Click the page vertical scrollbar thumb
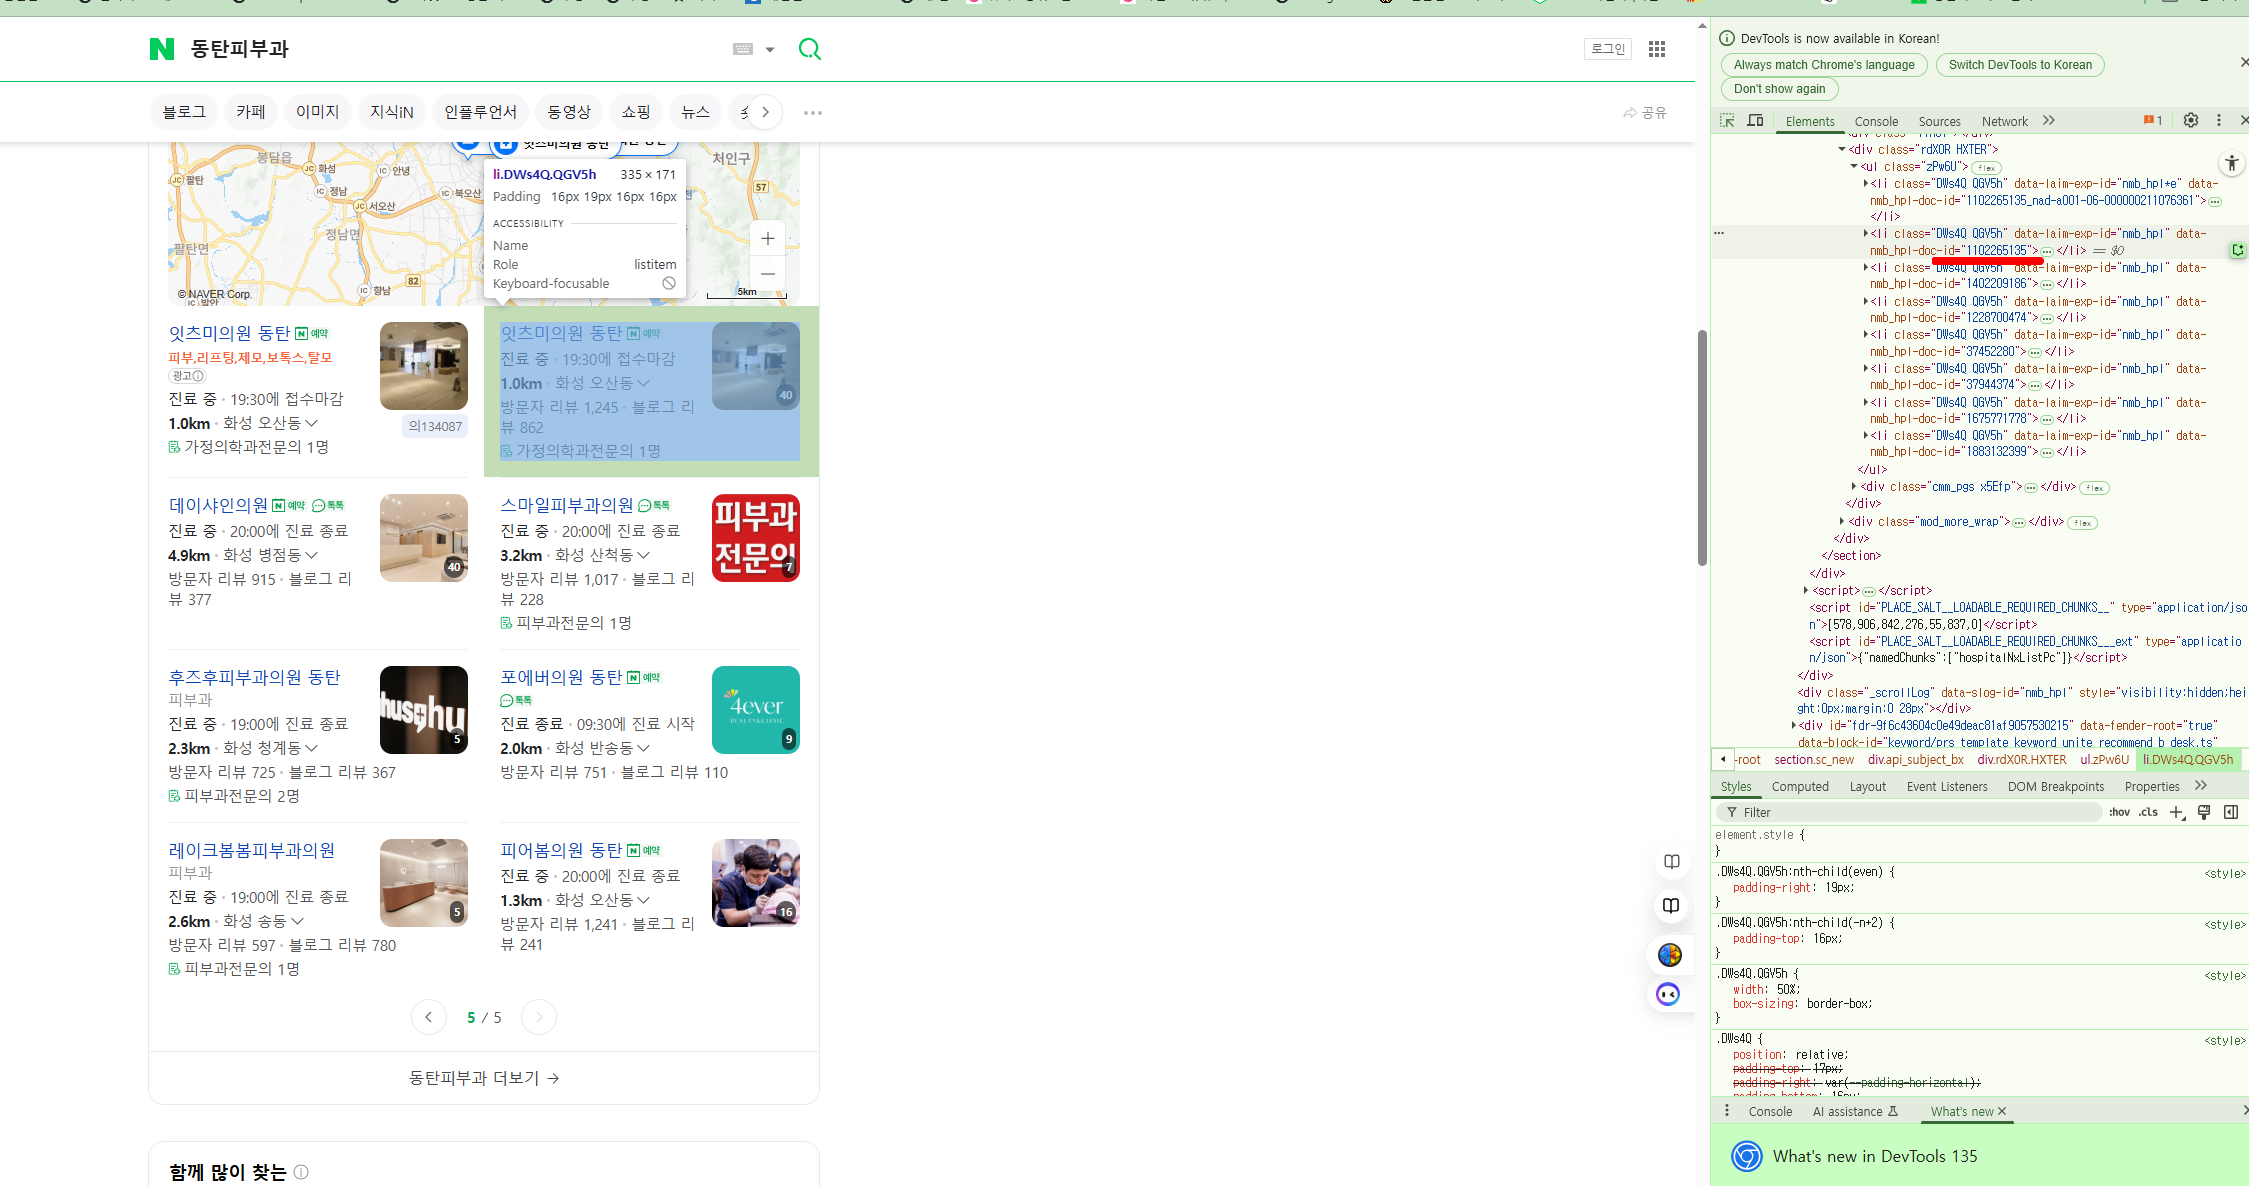Image resolution: width=2249 pixels, height=1186 pixels. click(1702, 447)
